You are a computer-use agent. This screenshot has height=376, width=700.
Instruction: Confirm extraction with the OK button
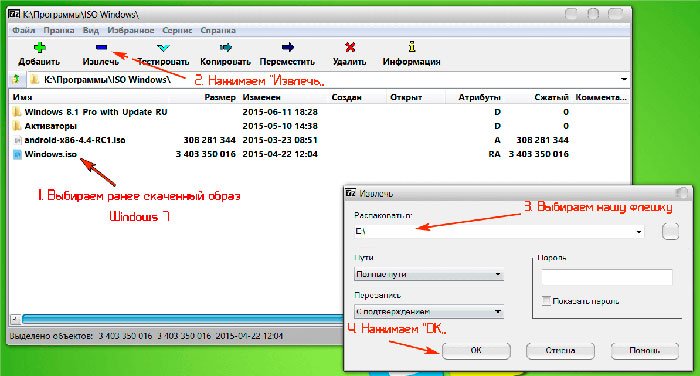click(x=476, y=351)
